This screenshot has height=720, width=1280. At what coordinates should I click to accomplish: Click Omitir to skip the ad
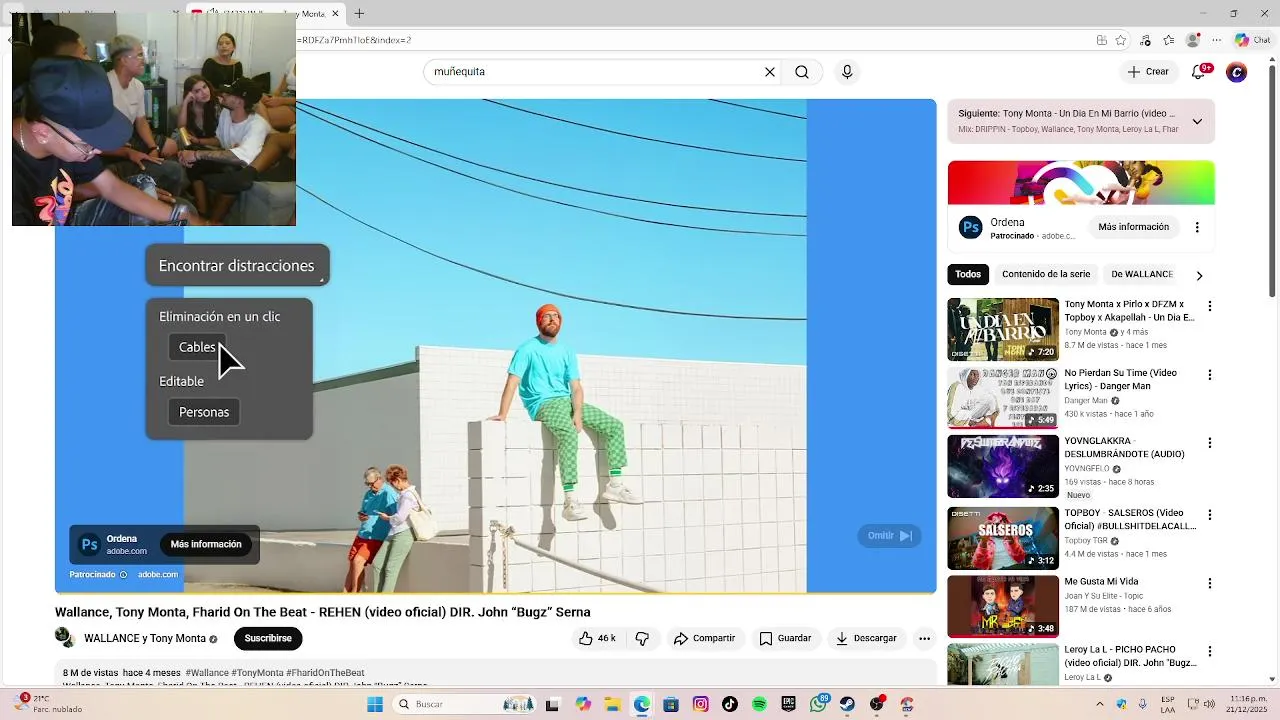(x=889, y=536)
